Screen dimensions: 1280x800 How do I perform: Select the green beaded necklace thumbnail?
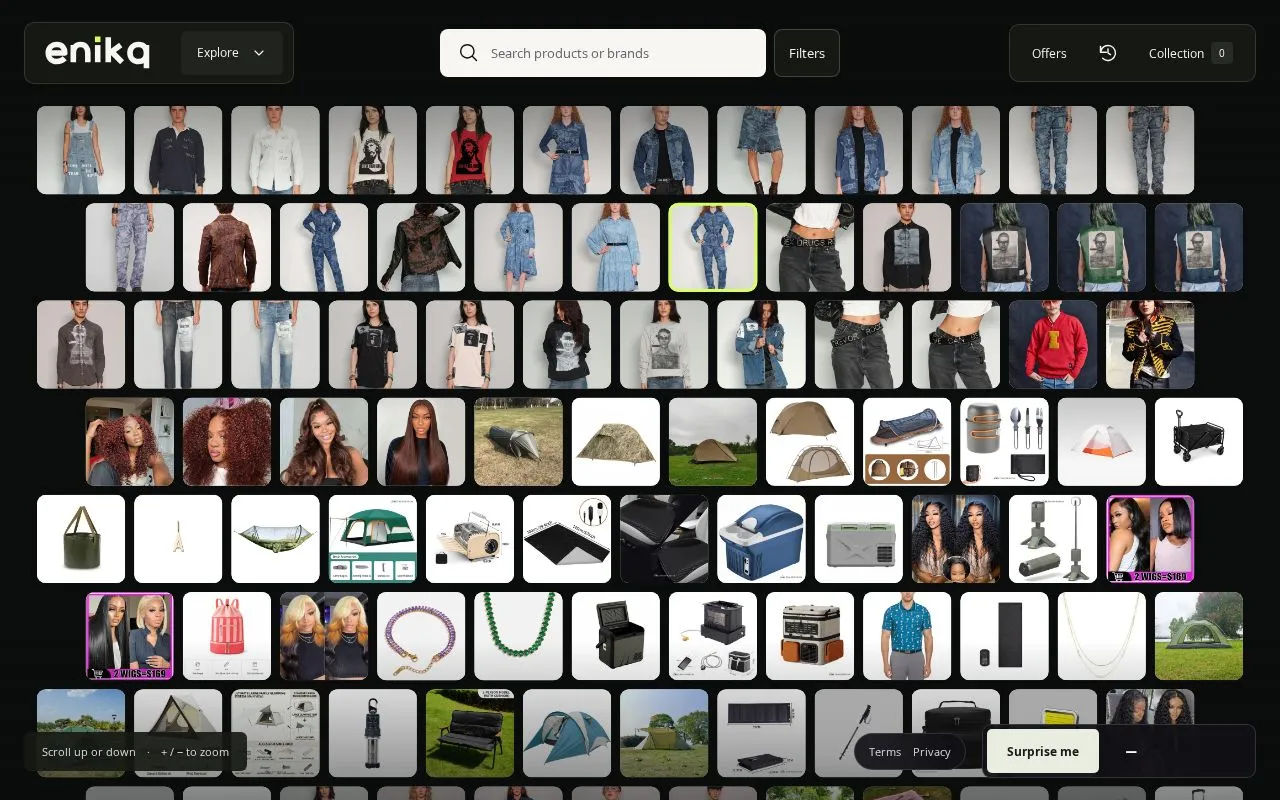click(x=518, y=635)
